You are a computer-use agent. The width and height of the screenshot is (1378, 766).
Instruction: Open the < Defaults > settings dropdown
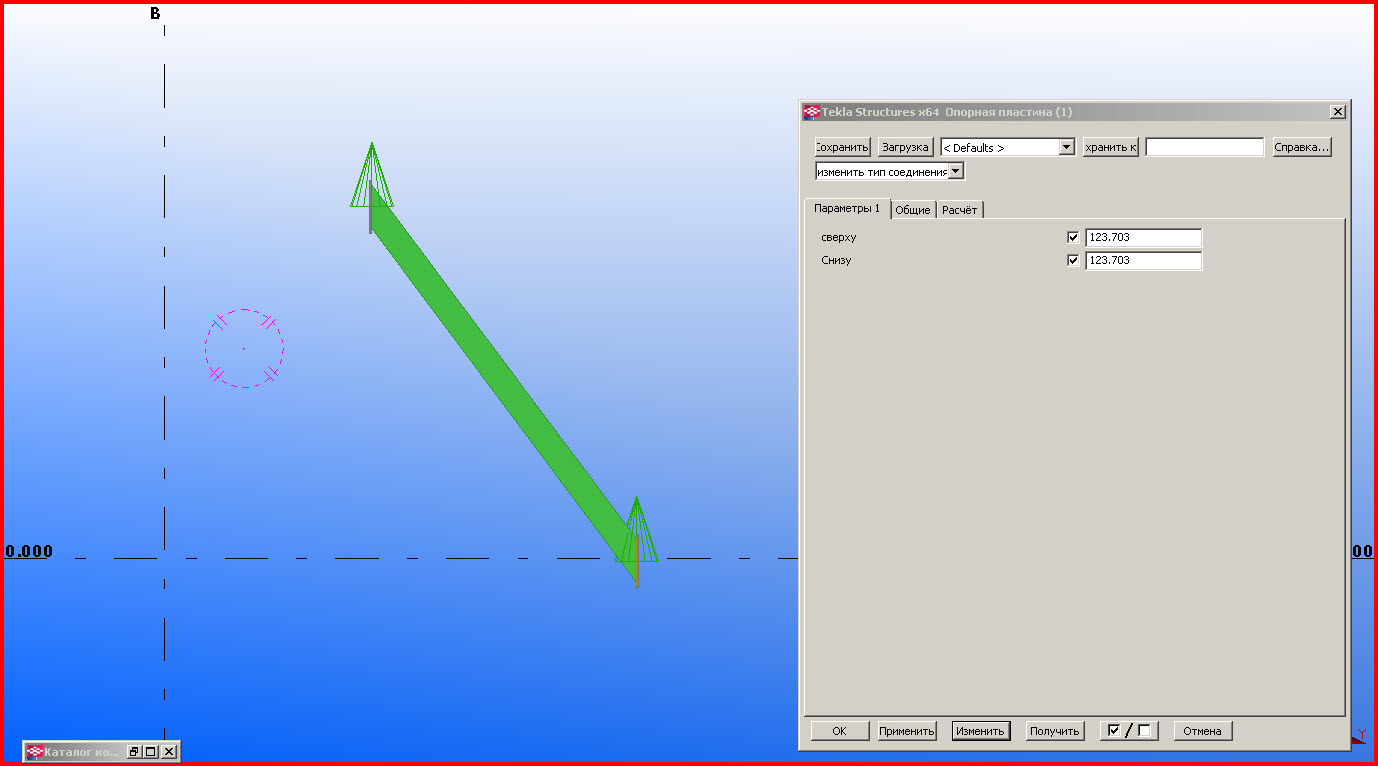click(x=1066, y=147)
